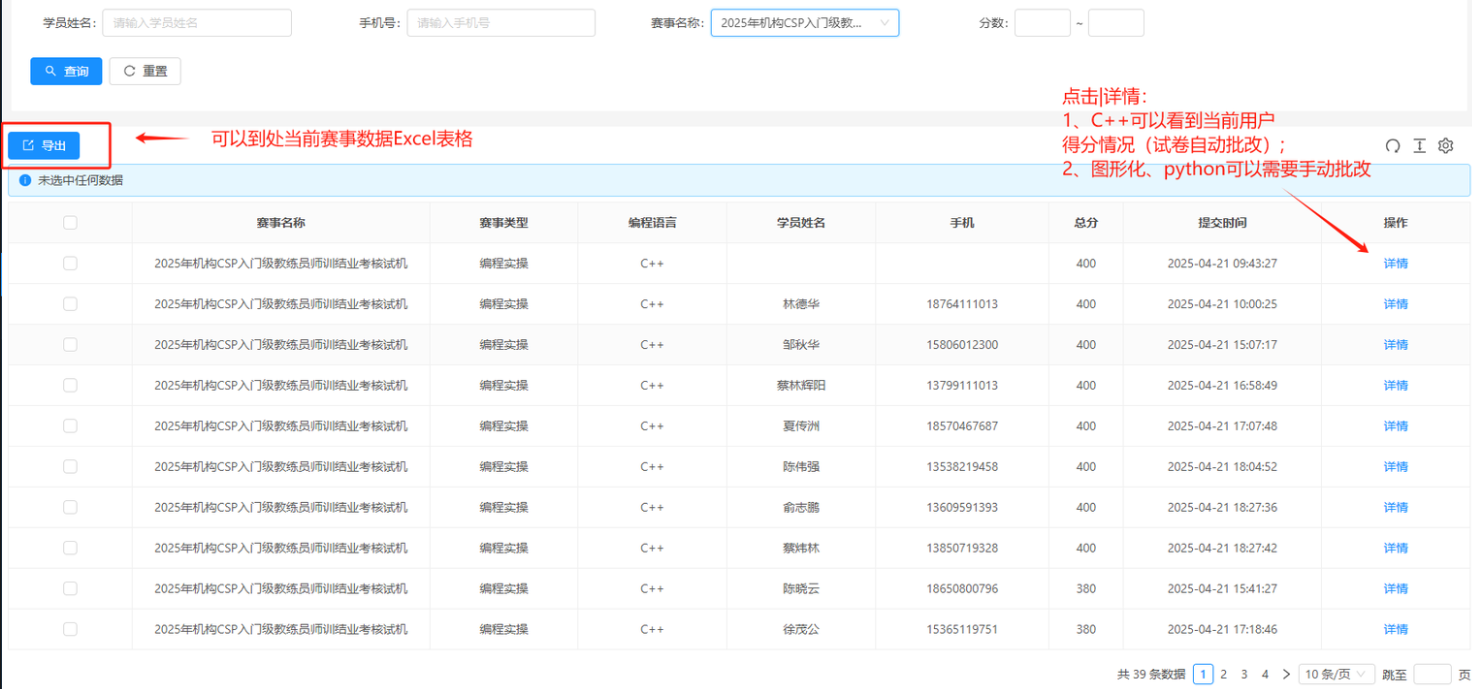Click the 学员姓名 input field

click(196, 23)
